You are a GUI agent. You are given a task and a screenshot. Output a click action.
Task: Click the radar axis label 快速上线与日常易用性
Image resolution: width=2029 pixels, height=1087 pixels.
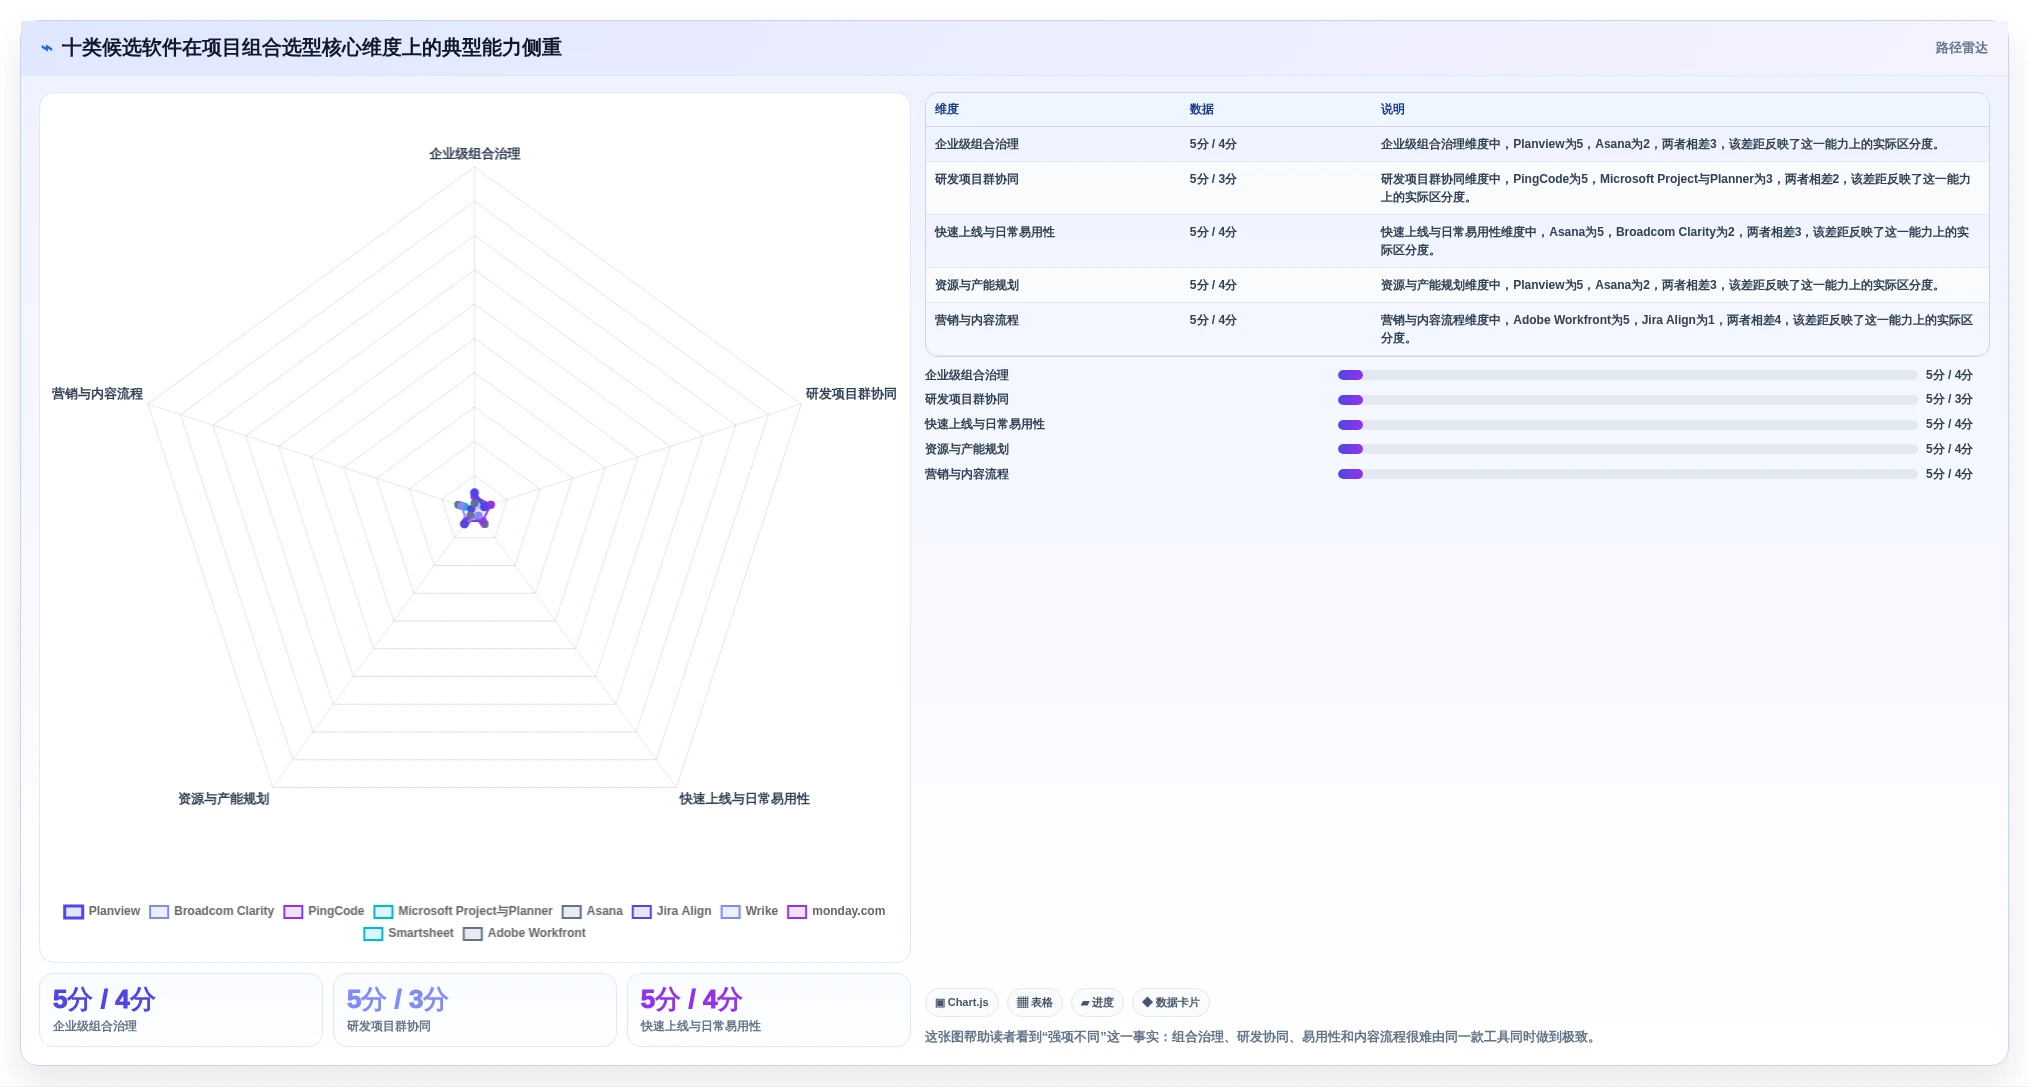tap(744, 799)
